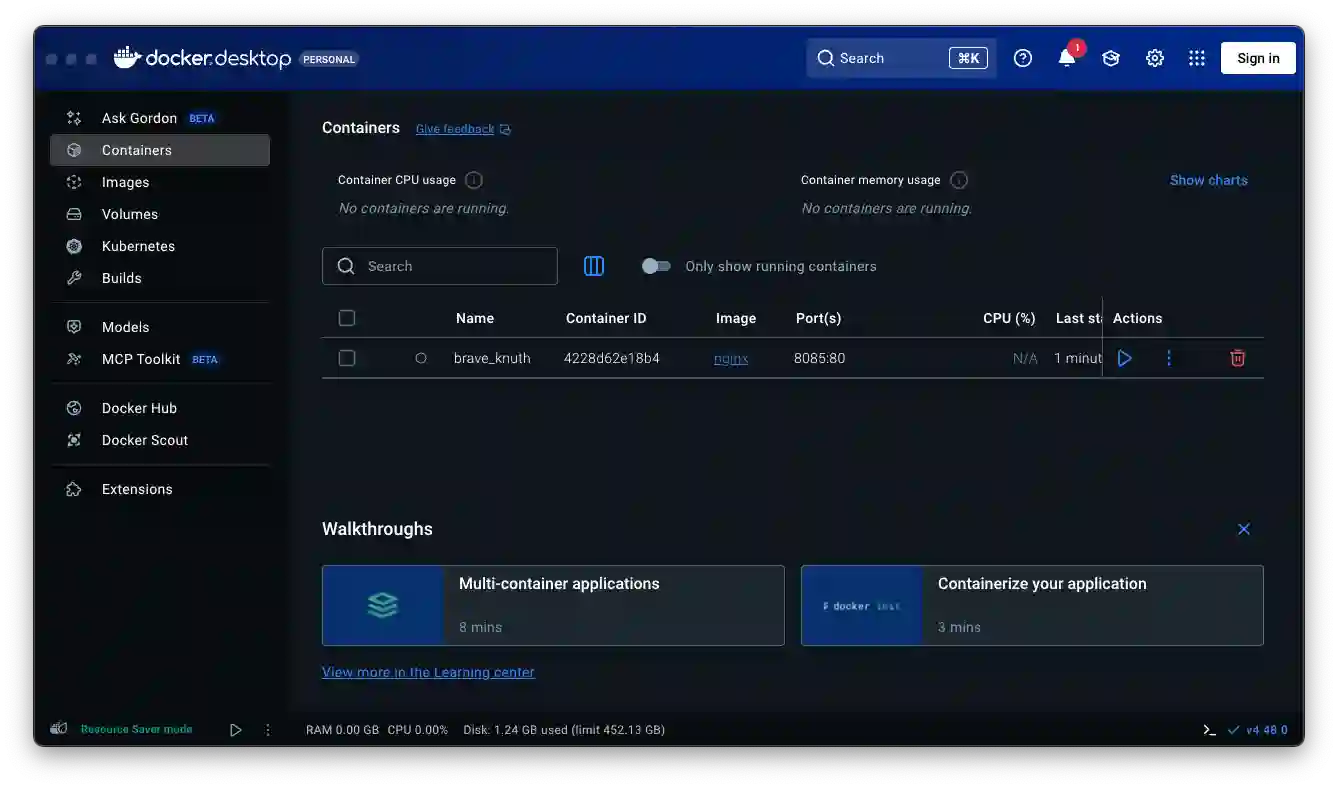Select the brave_knuth row checkbox
This screenshot has height=788, width=1338.
(x=347, y=358)
